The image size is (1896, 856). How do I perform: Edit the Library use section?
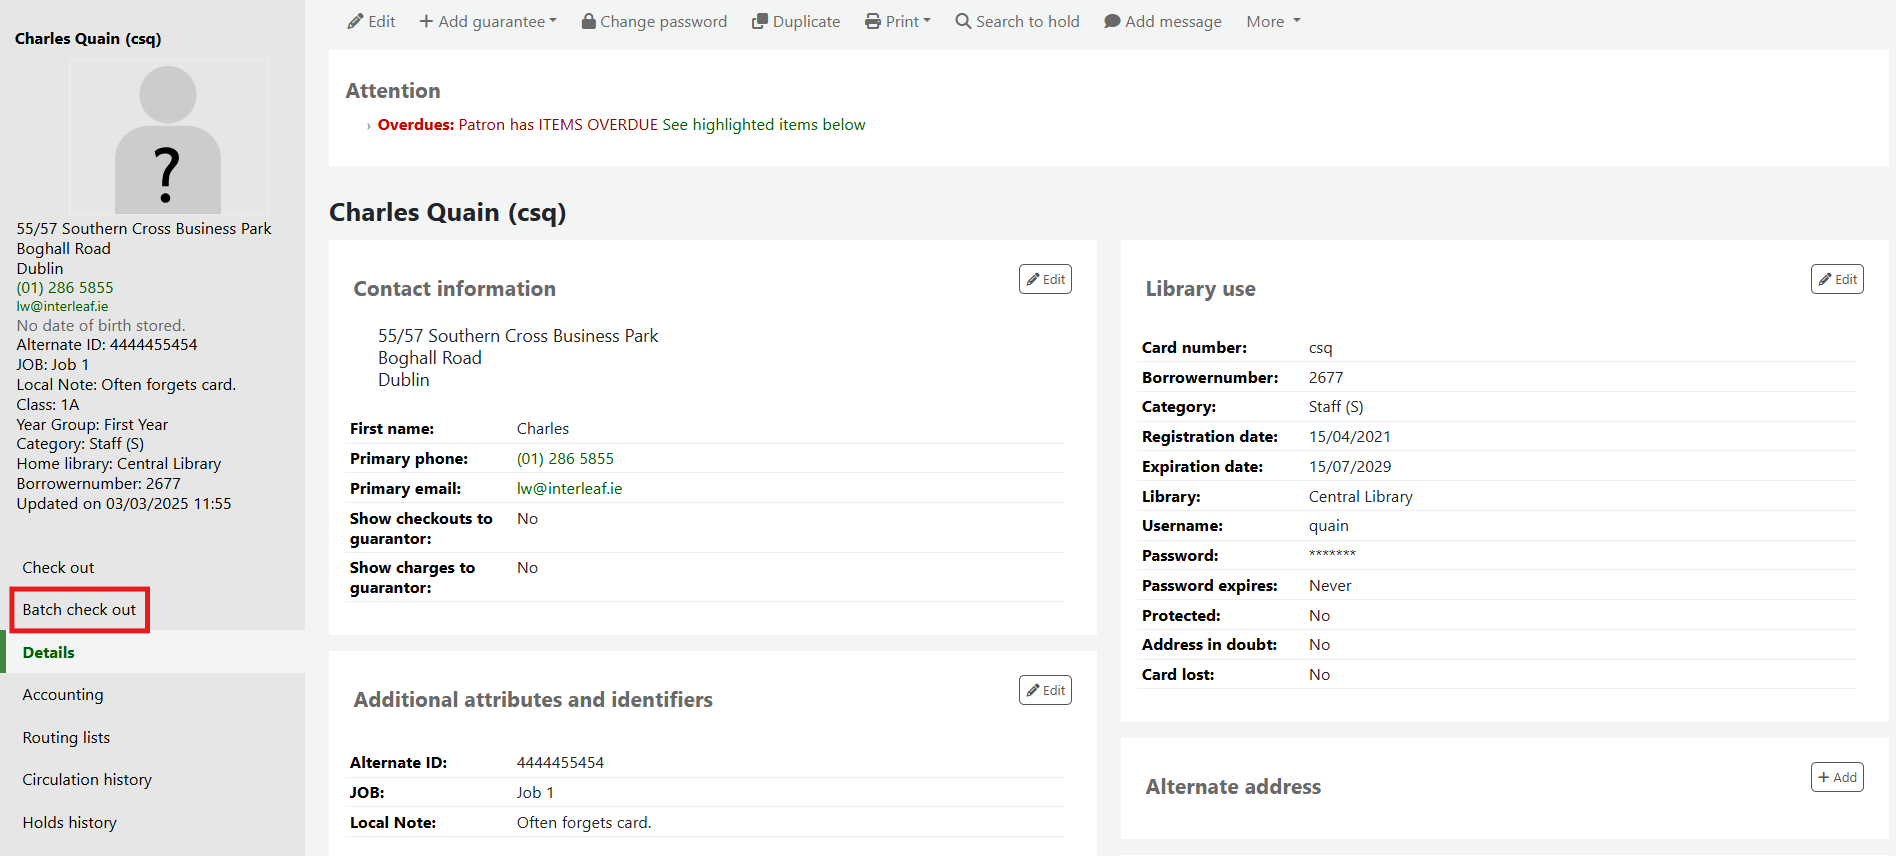[1836, 279]
